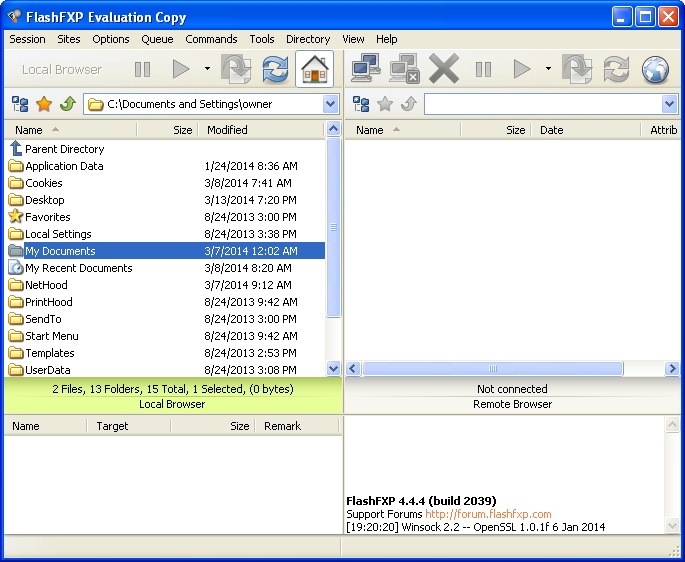Click the local pane transfer queue icon

(x=236, y=69)
